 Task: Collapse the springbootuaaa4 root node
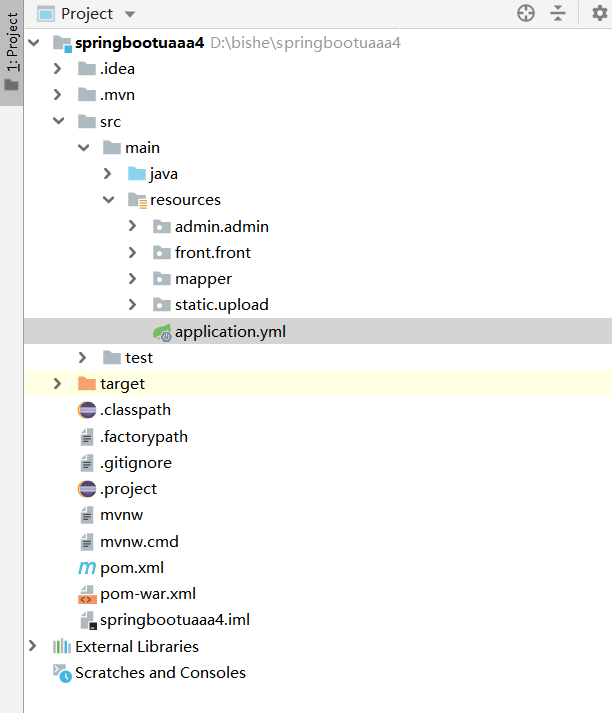[34, 43]
